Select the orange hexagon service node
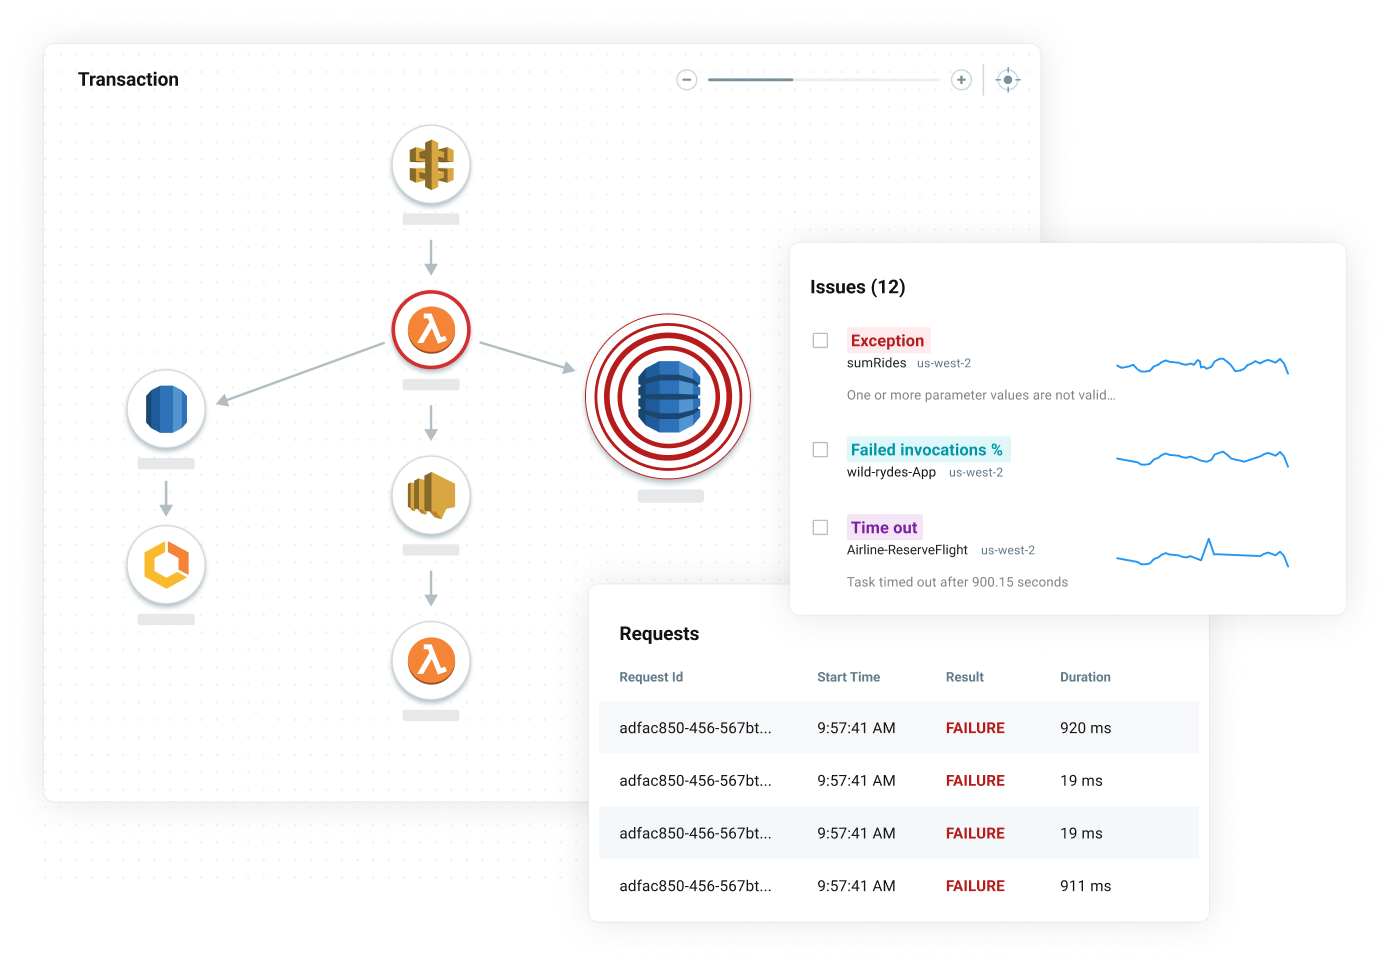This screenshot has width=1386, height=962. point(166,565)
